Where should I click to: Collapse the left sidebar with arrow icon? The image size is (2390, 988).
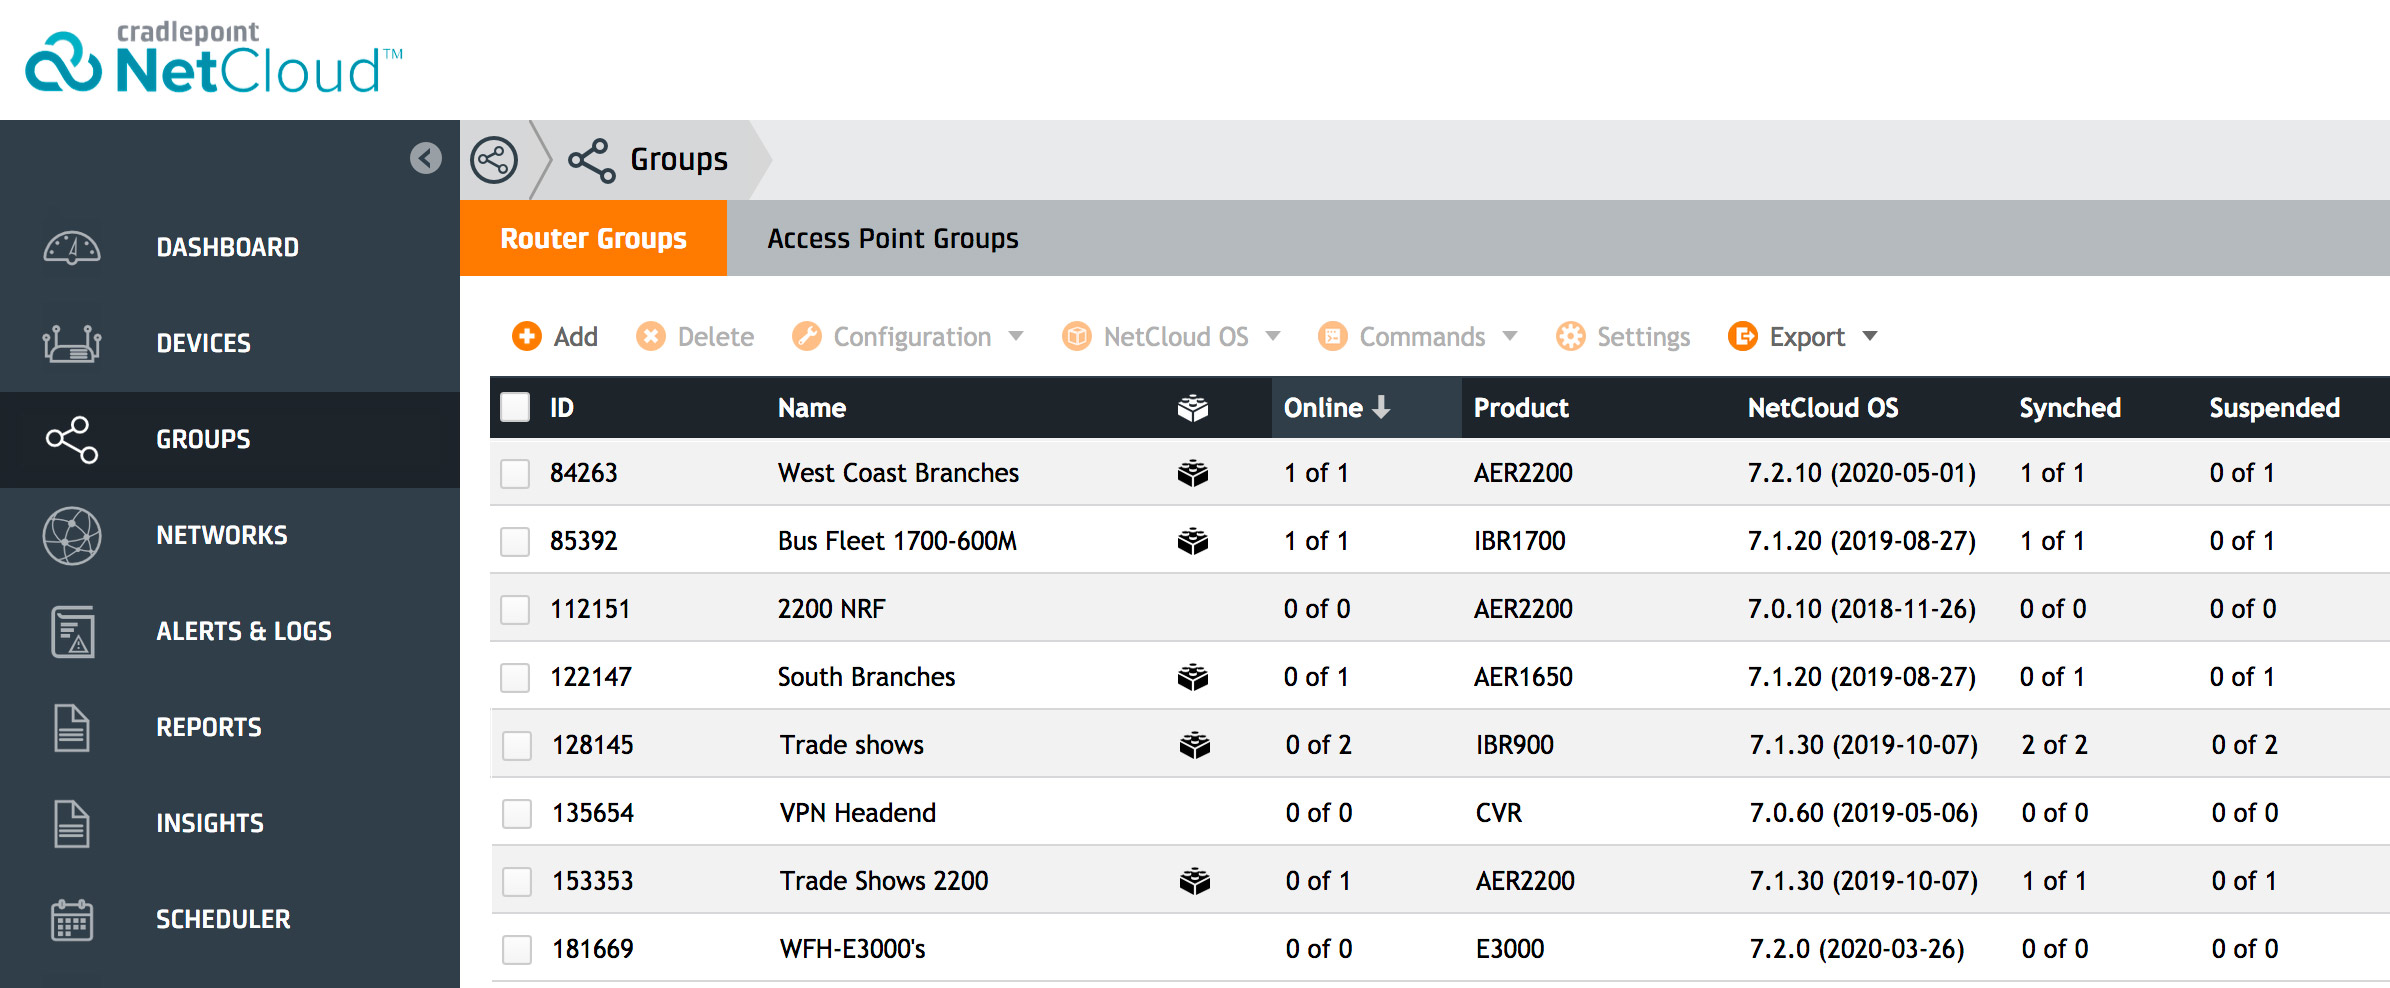[425, 158]
